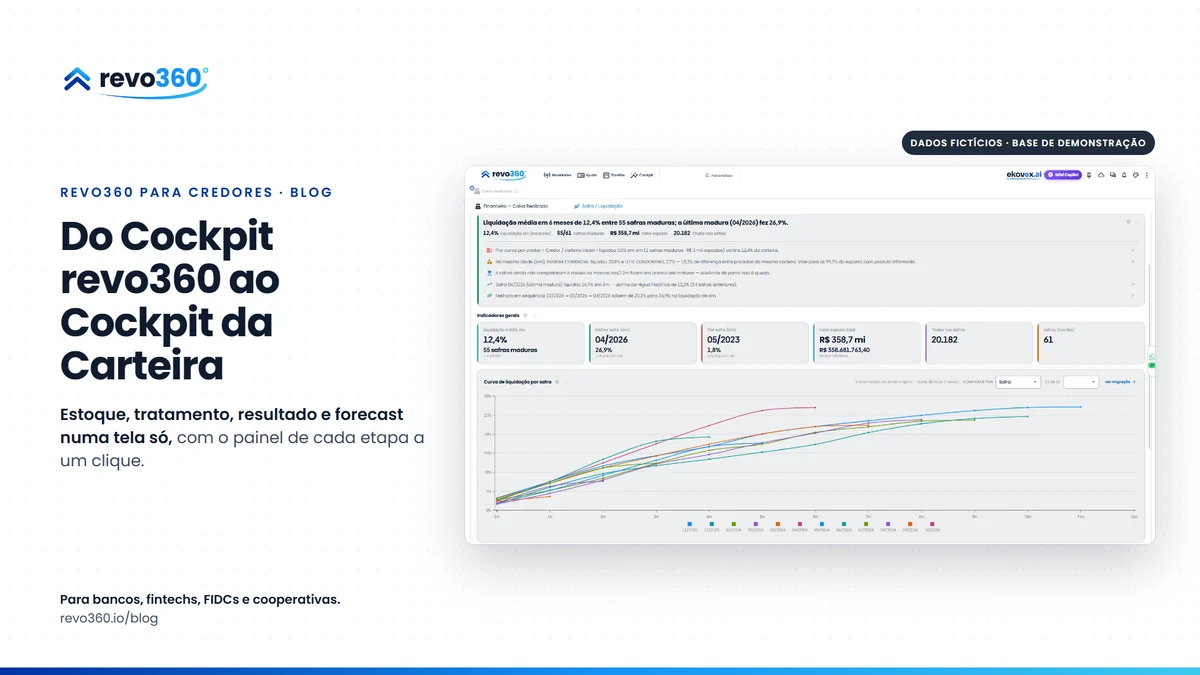Viewport: 1200px width, 675px height.
Task: Click the info icon beside Indicadores gerais
Action: 525,315
